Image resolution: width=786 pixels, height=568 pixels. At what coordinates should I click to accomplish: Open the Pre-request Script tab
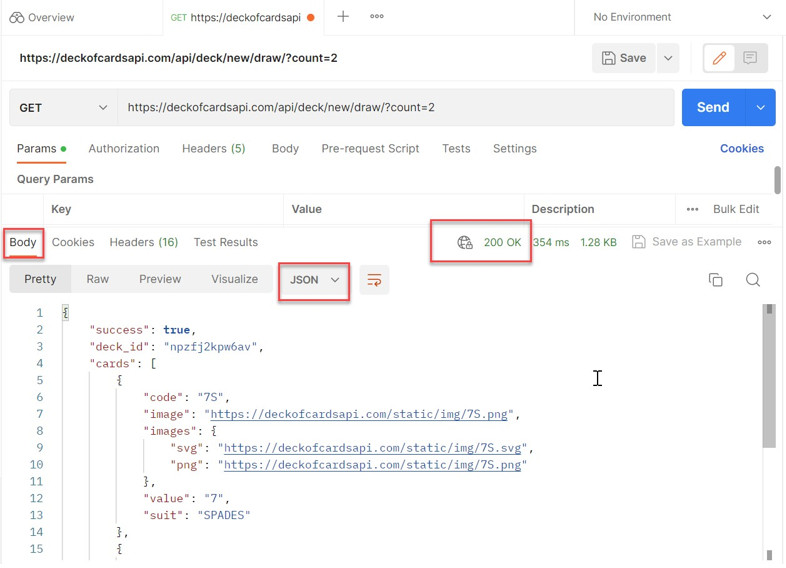[x=370, y=149]
